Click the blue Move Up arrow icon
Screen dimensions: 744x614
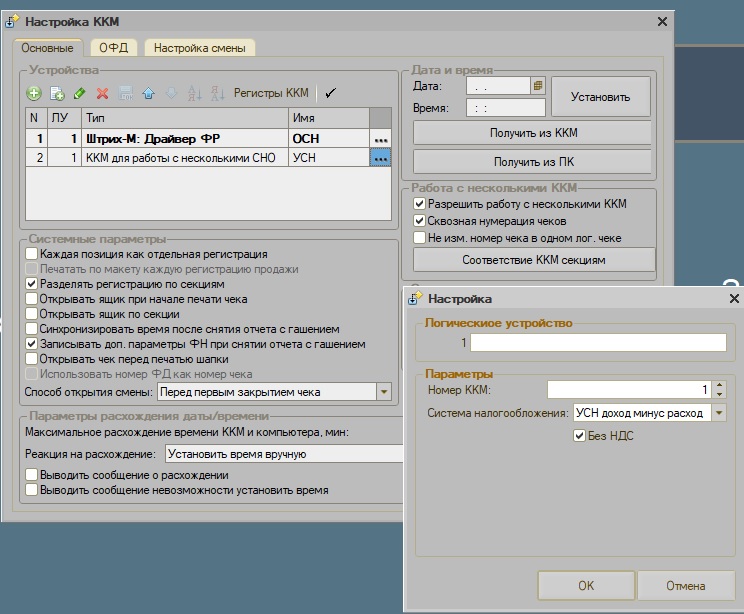point(148,93)
